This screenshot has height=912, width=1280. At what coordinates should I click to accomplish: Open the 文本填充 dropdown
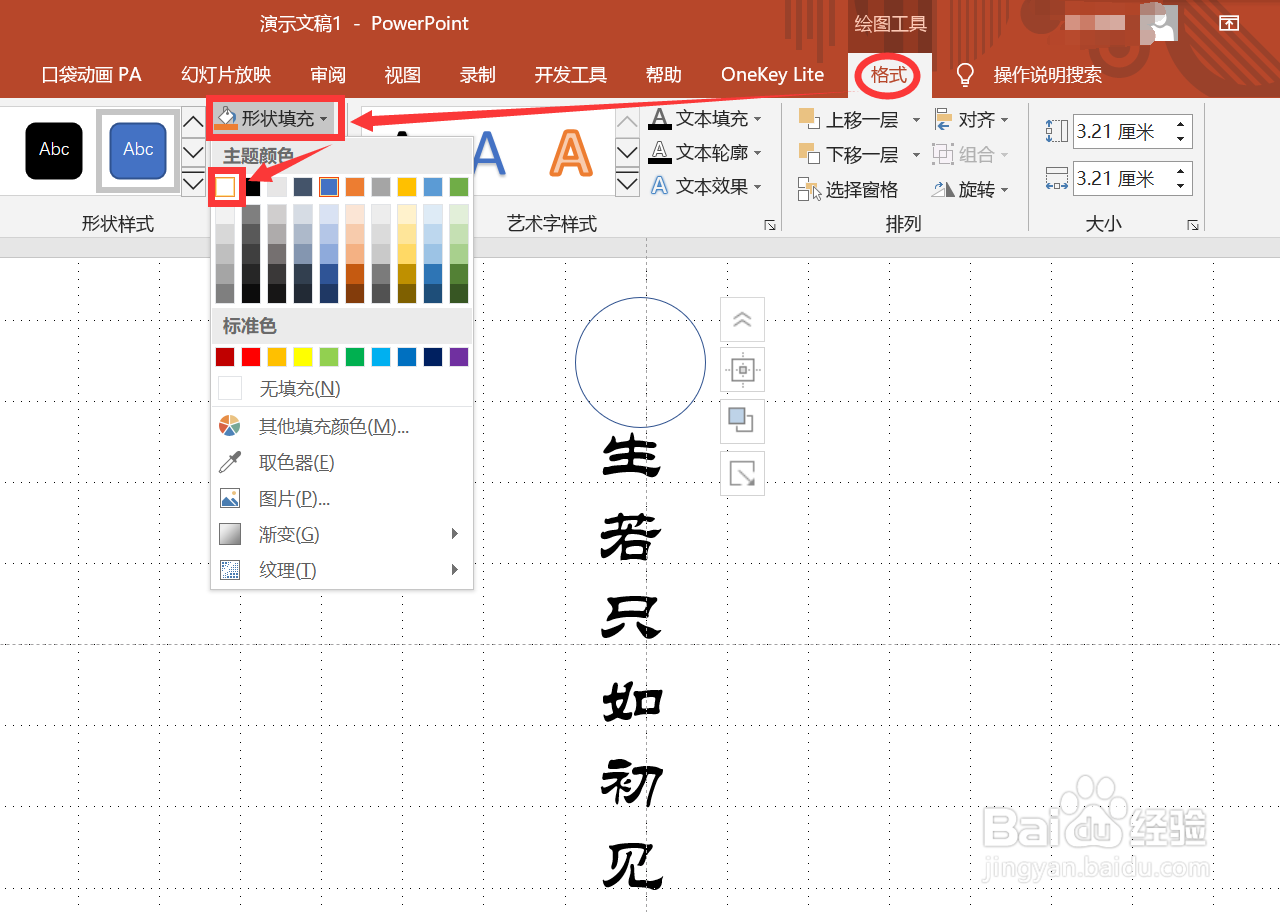(705, 119)
